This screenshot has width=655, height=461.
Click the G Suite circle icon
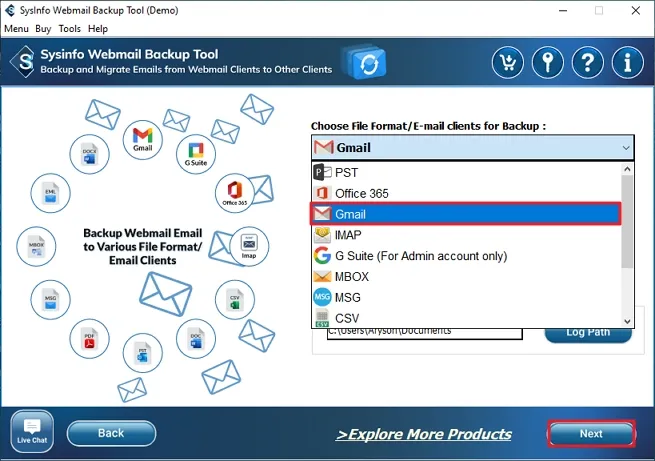tap(196, 154)
